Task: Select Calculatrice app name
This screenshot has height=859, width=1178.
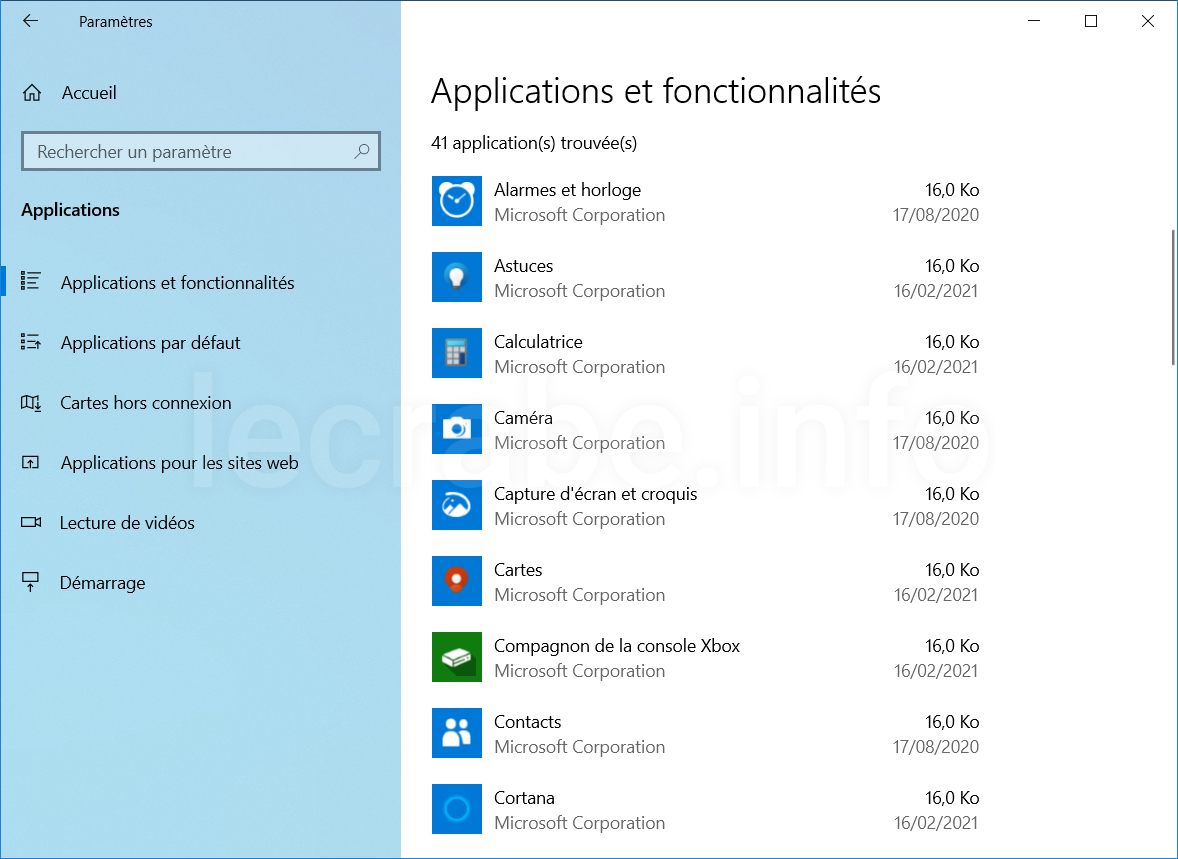Action: click(538, 342)
